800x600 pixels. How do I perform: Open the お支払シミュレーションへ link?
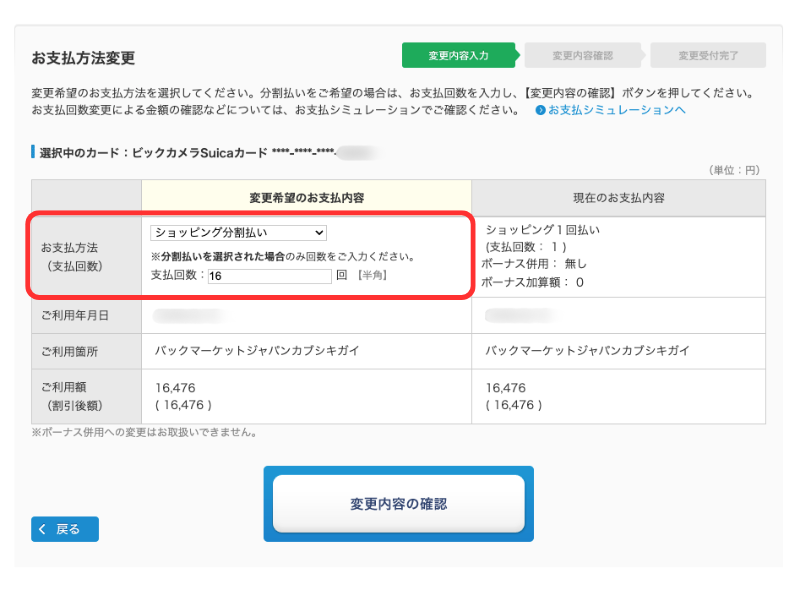pyautogui.click(x=616, y=109)
